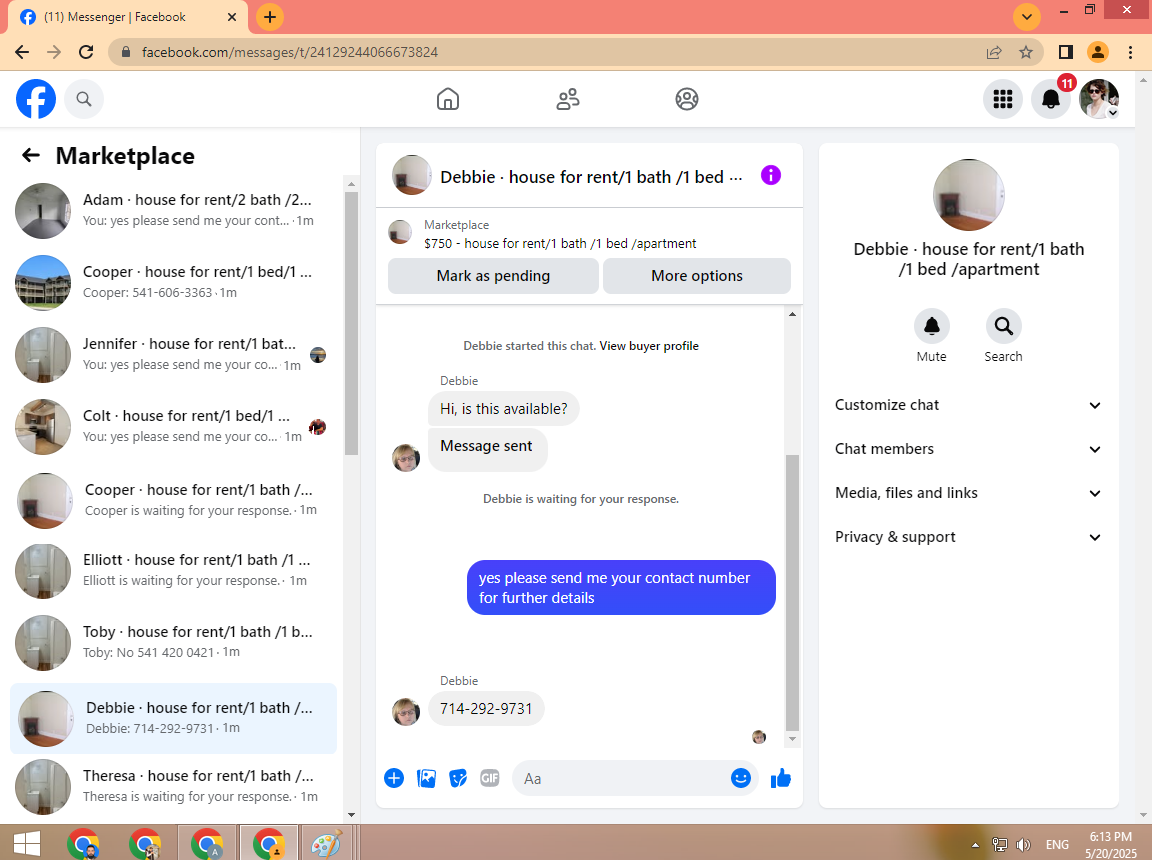1152x860 pixels.
Task: Click the browser address bar URL
Action: pos(290,52)
